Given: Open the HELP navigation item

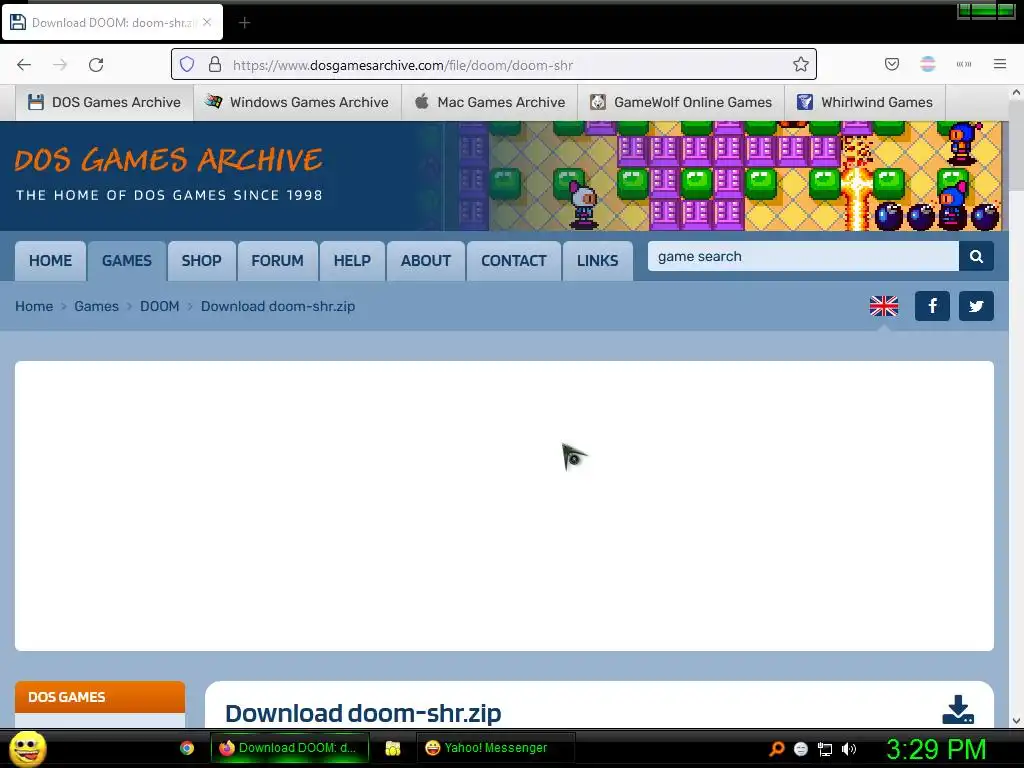Looking at the screenshot, I should [352, 261].
